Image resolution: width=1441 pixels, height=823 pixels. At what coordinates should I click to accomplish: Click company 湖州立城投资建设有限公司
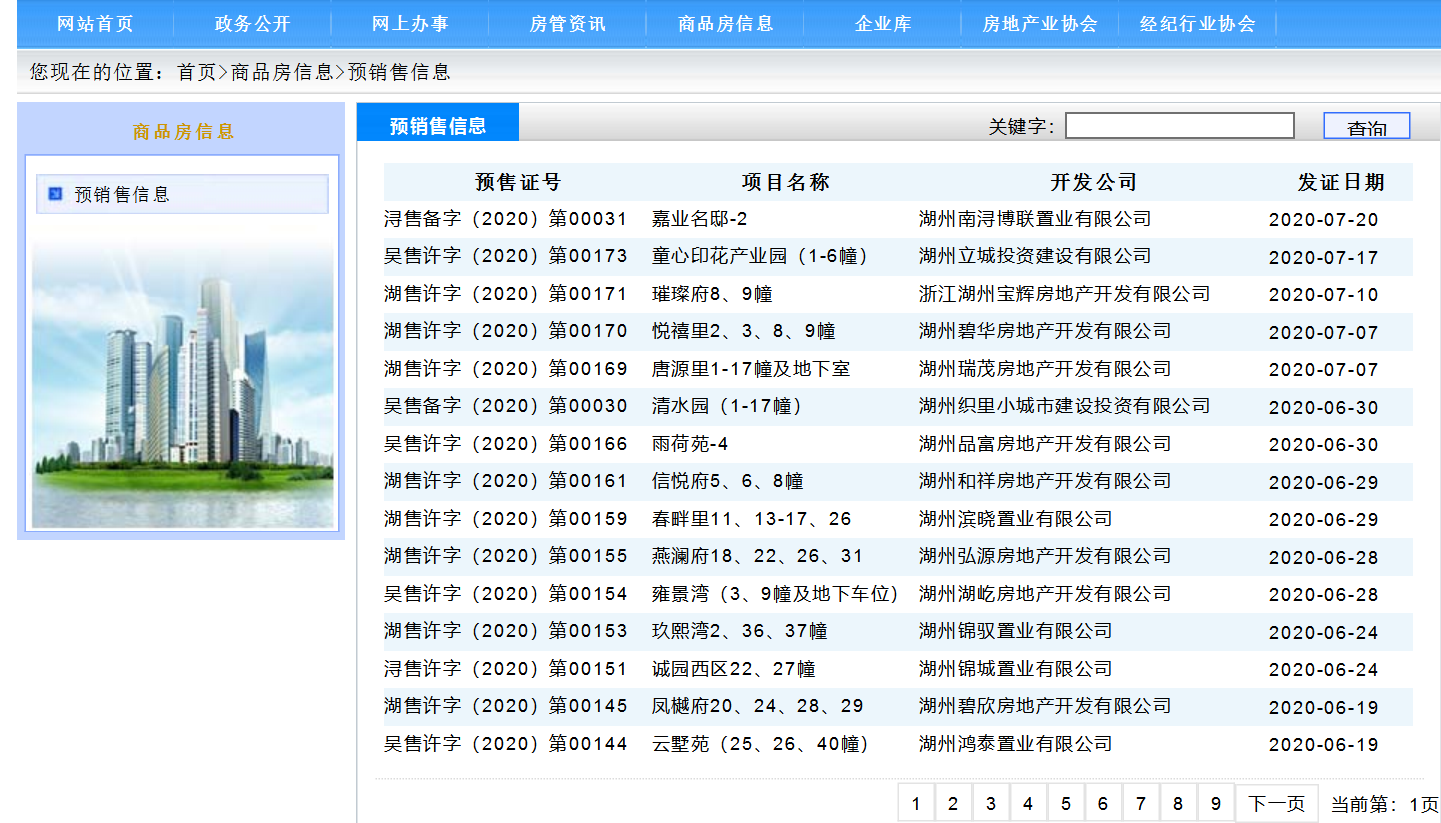point(1035,256)
